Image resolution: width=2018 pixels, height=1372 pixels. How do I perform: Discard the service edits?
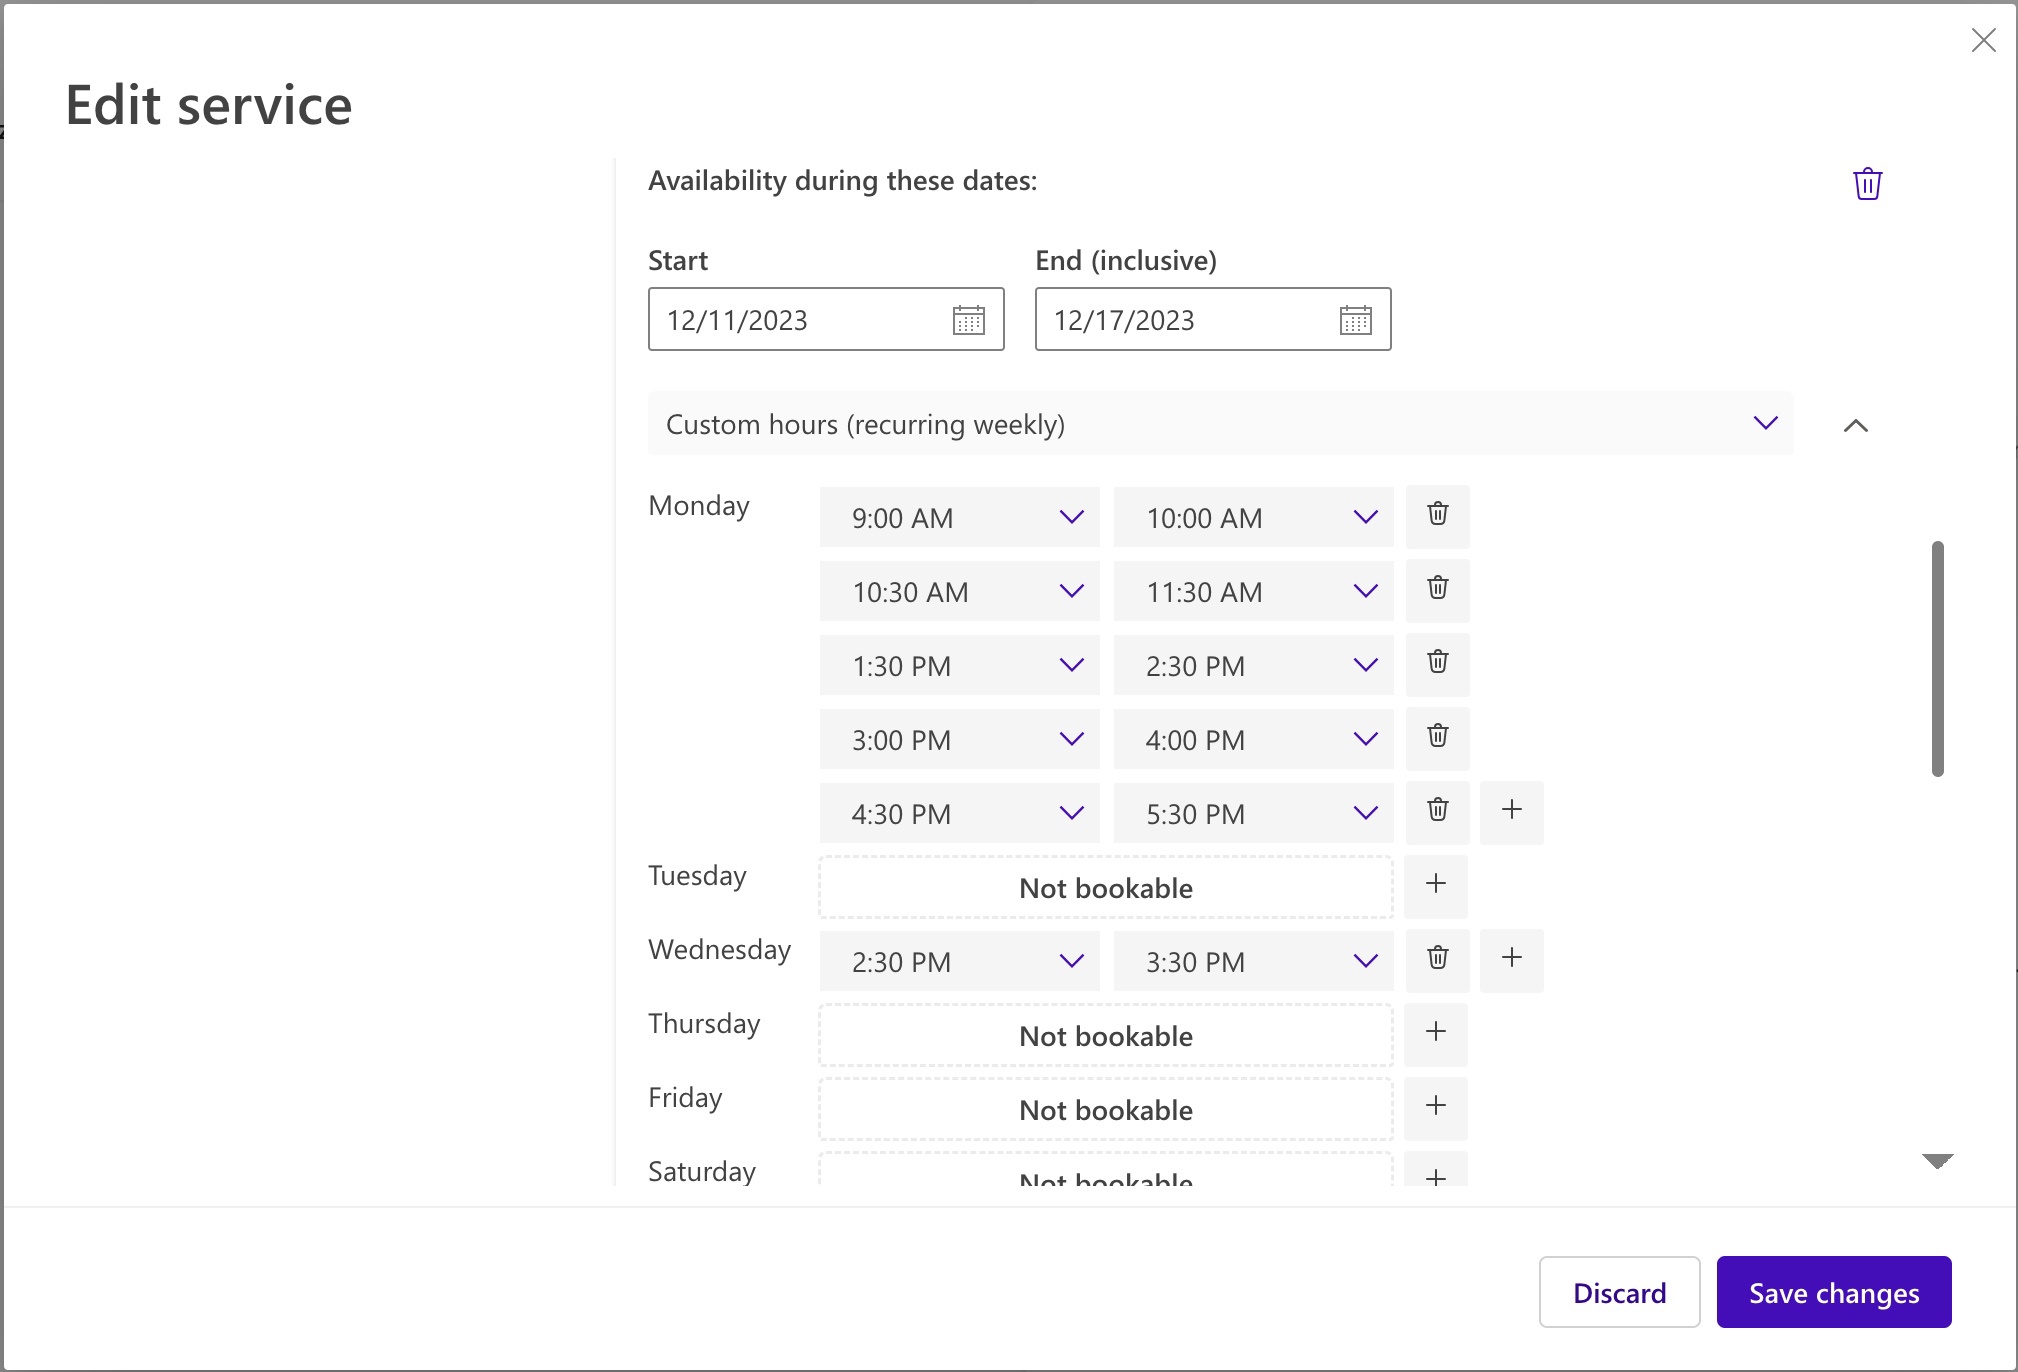click(1619, 1292)
